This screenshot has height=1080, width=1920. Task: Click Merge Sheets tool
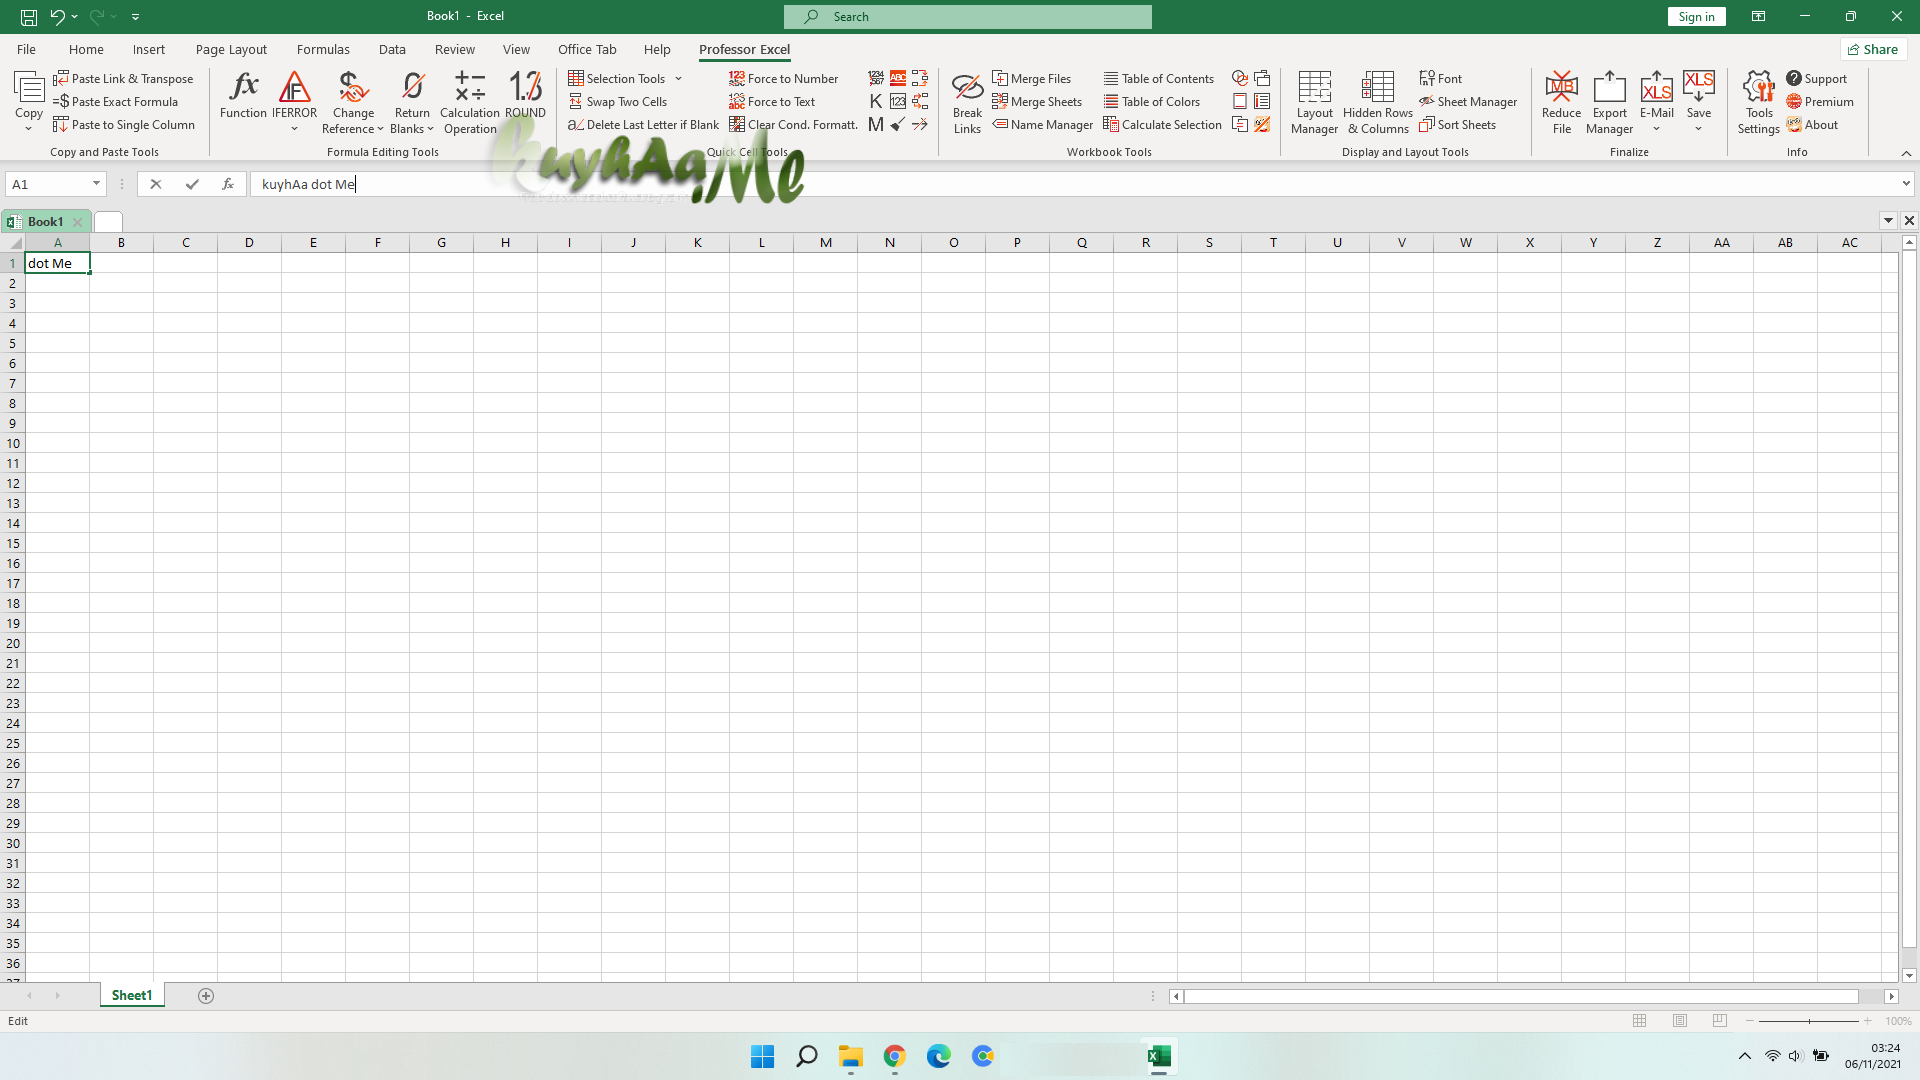click(x=1037, y=102)
